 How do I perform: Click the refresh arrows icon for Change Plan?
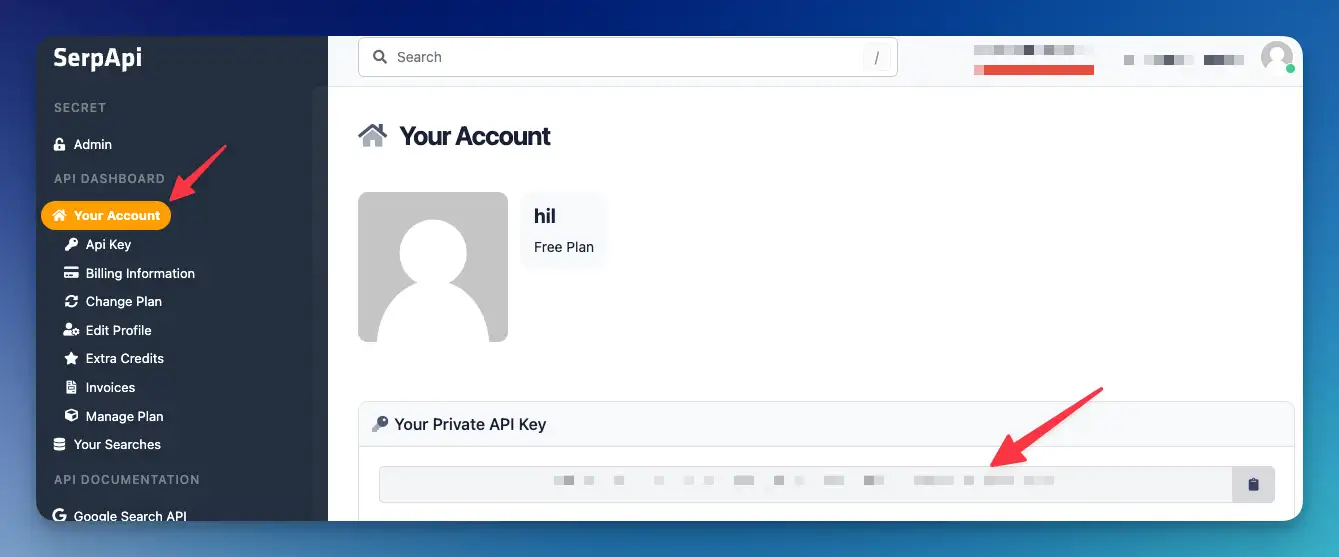pyautogui.click(x=71, y=301)
